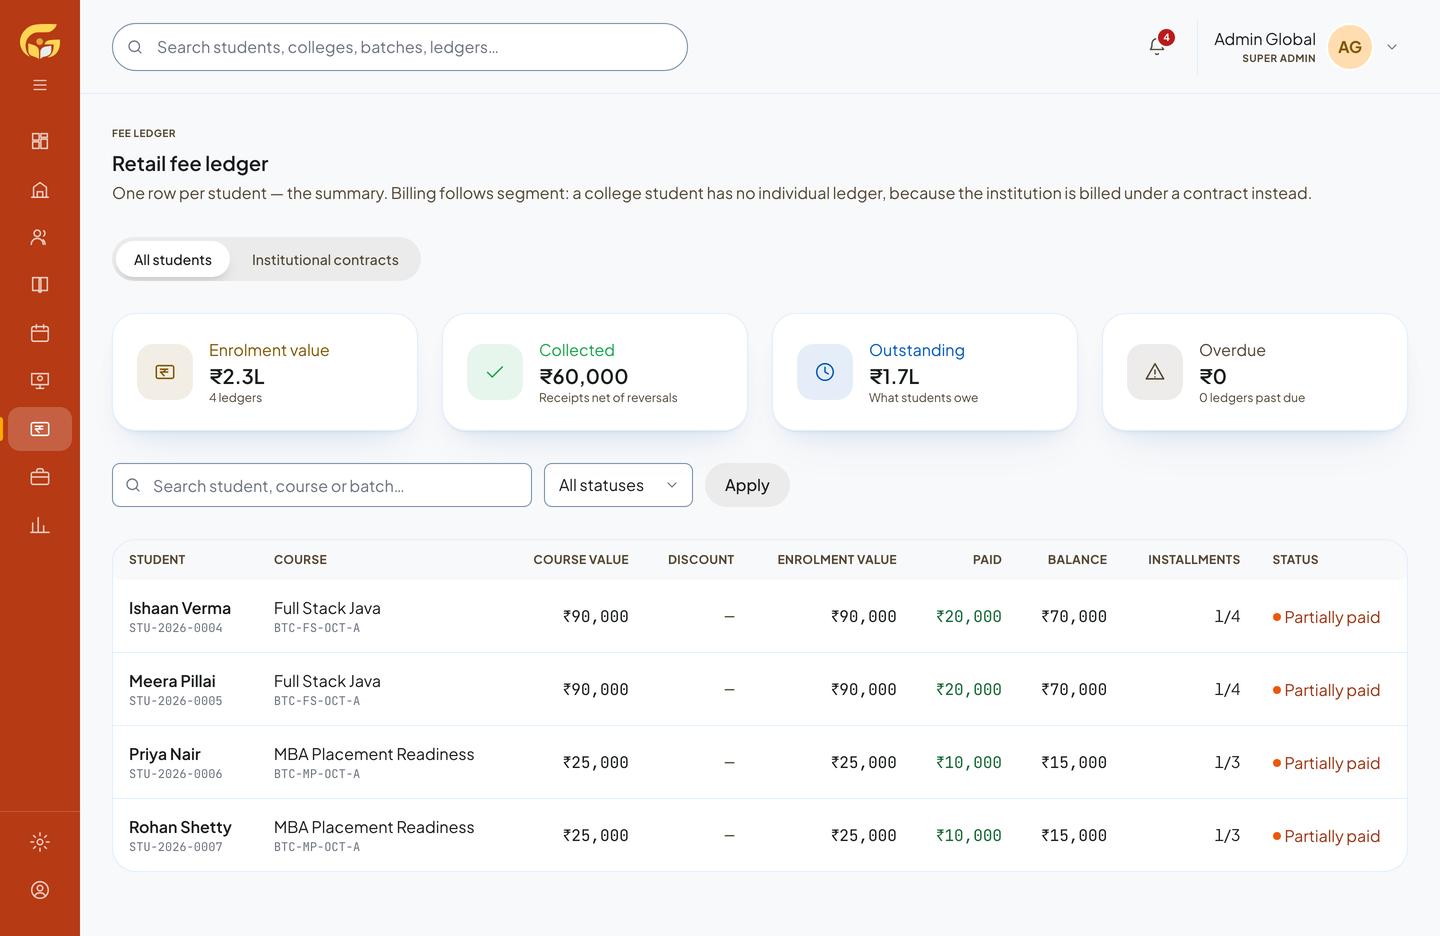Click Meera Pillai's ₹20,000 paid amount
Image resolution: width=1440 pixels, height=936 pixels.
point(969,690)
